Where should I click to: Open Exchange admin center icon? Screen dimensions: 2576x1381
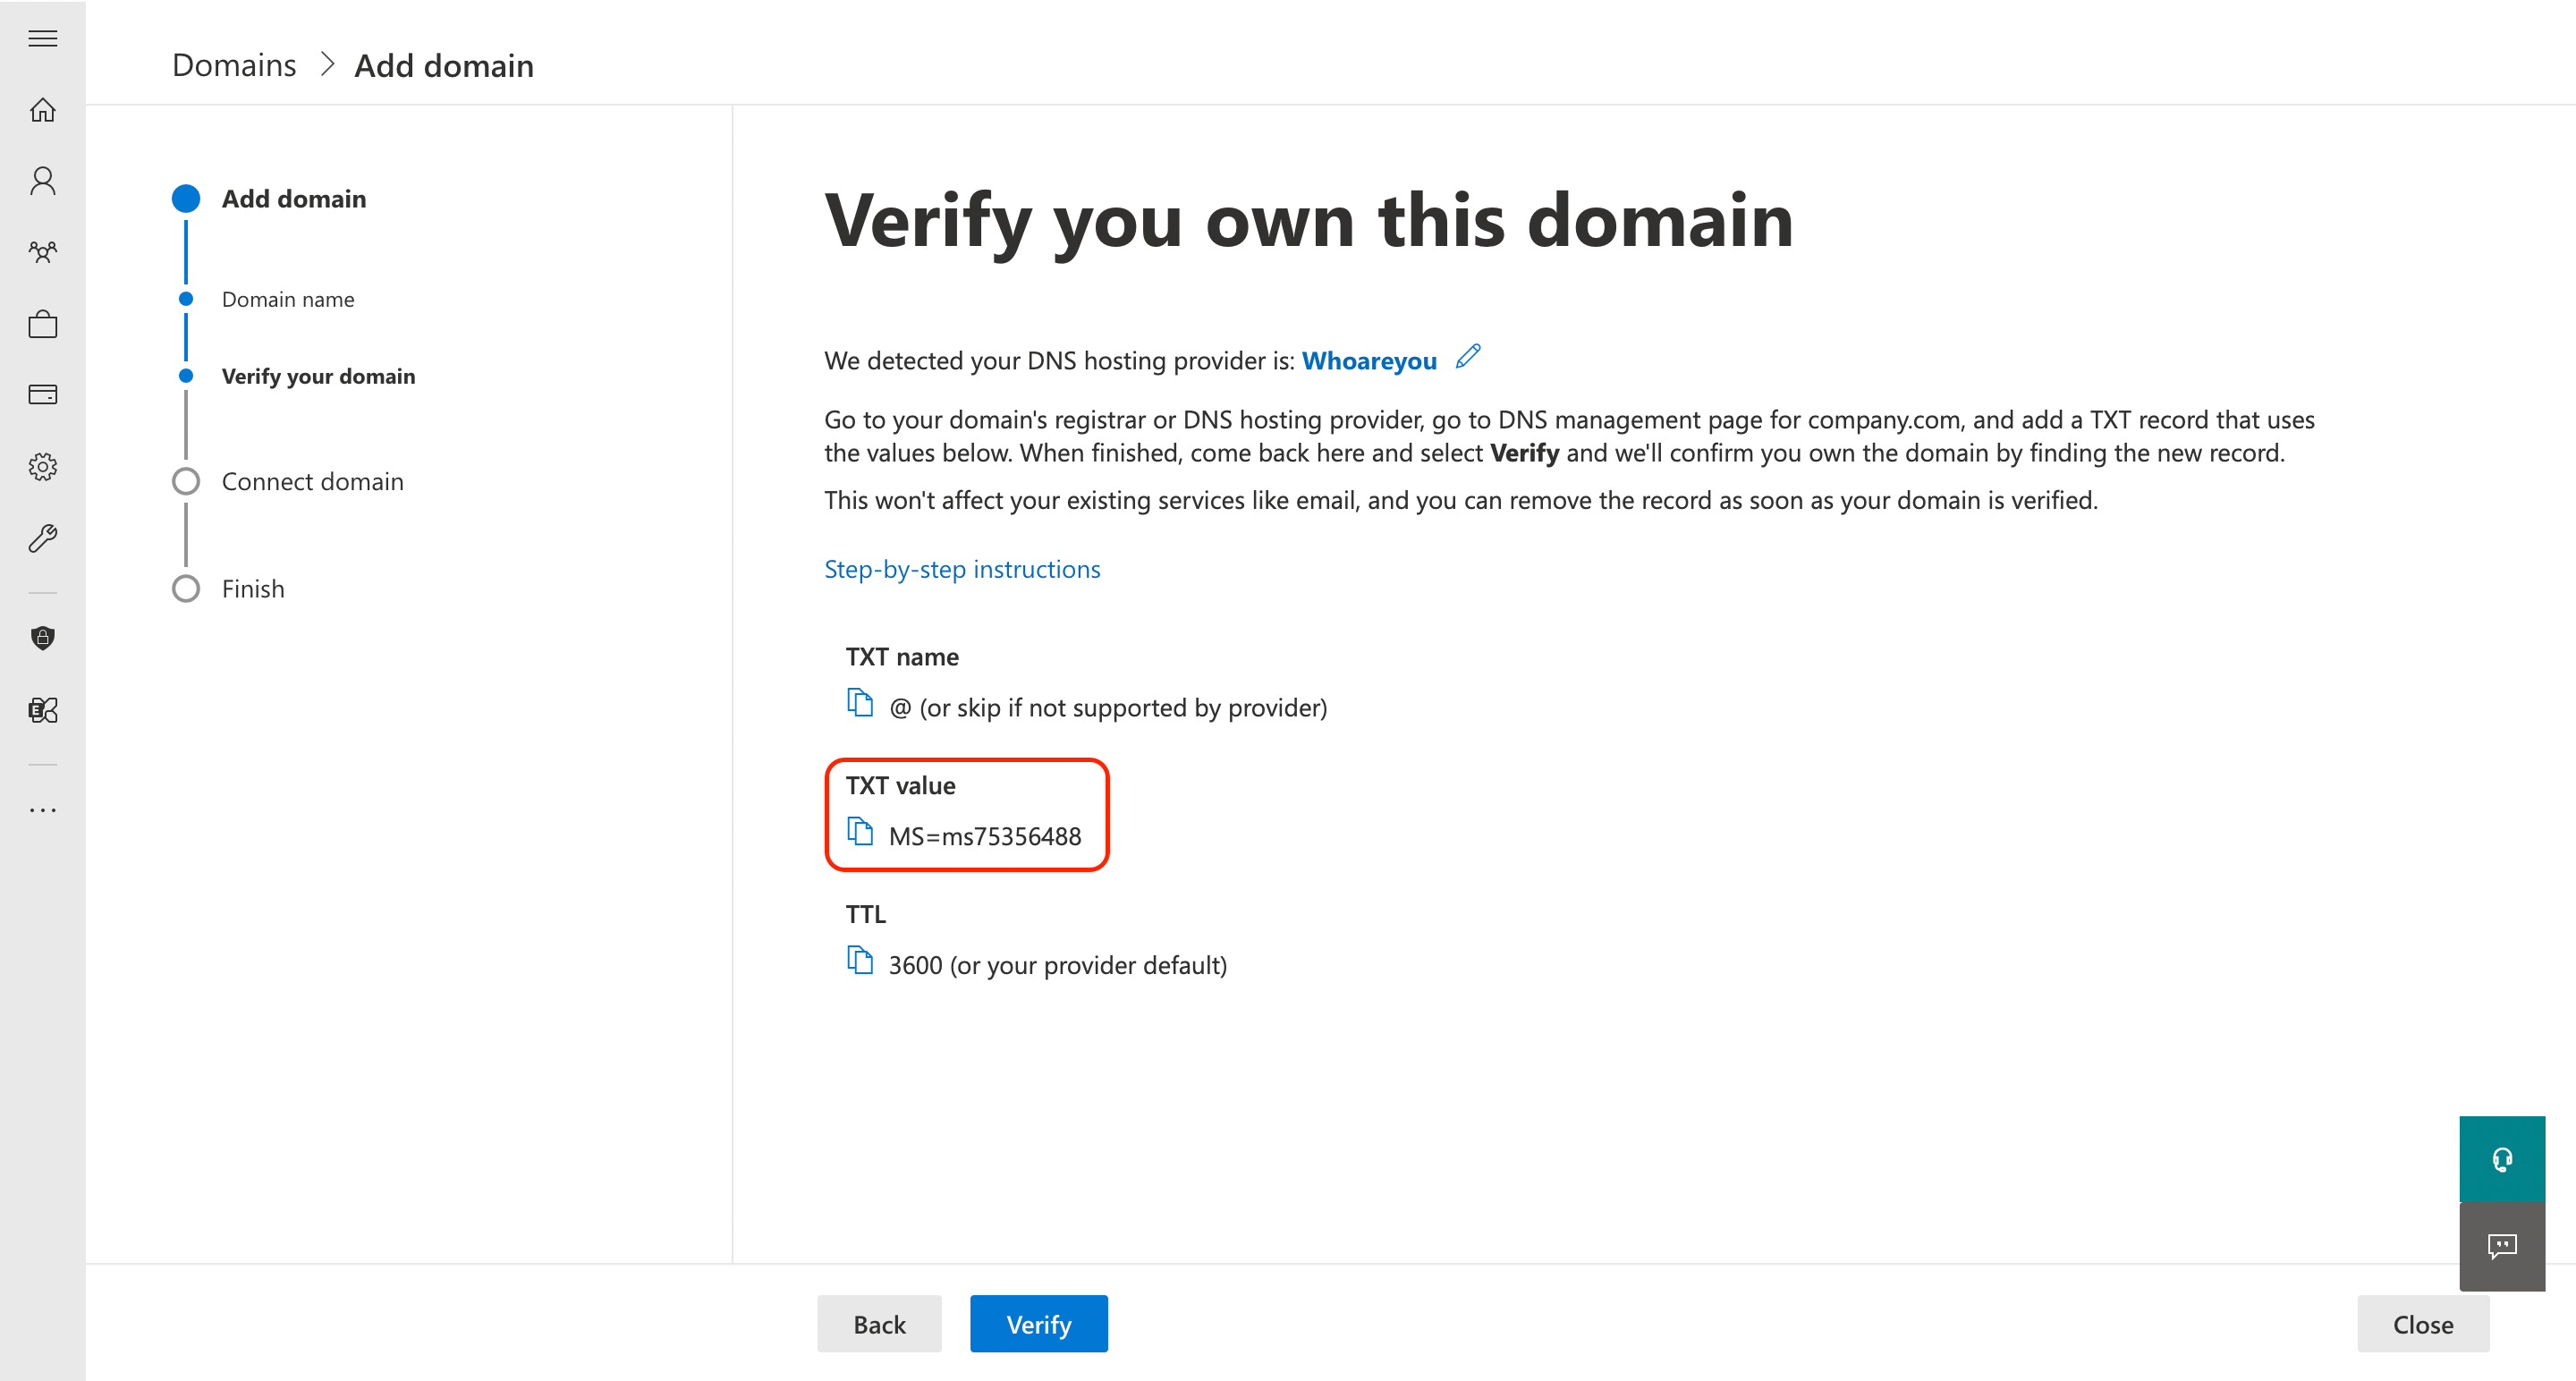(42, 710)
